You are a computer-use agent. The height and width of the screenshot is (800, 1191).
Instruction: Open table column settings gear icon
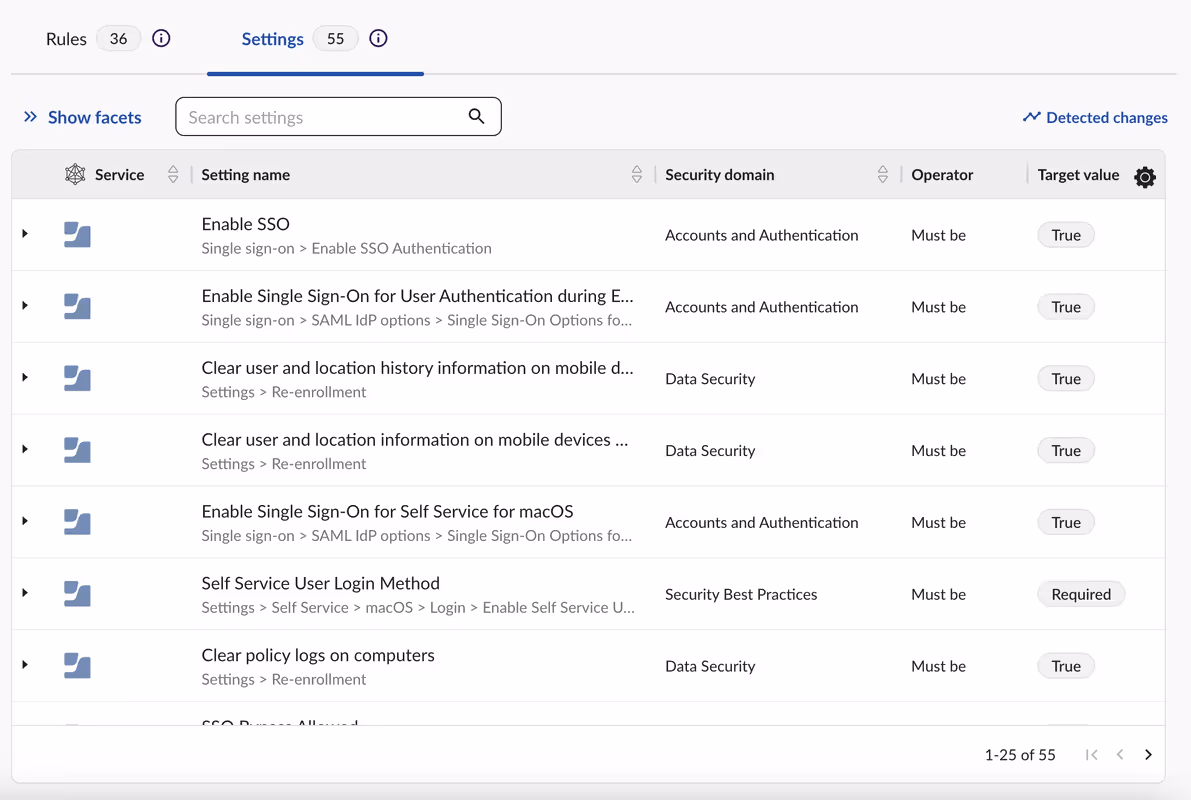[x=1145, y=177]
